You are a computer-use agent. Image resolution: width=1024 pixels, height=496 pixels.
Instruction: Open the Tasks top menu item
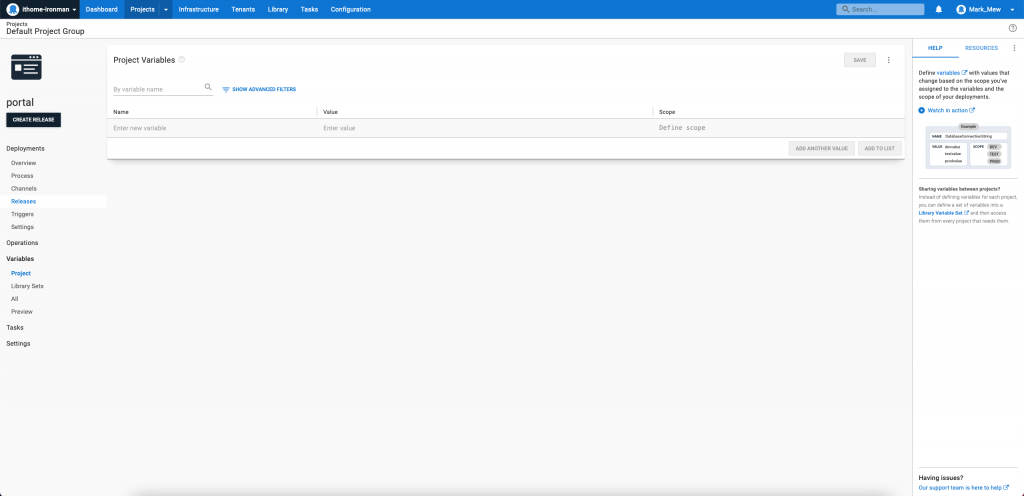(x=309, y=10)
